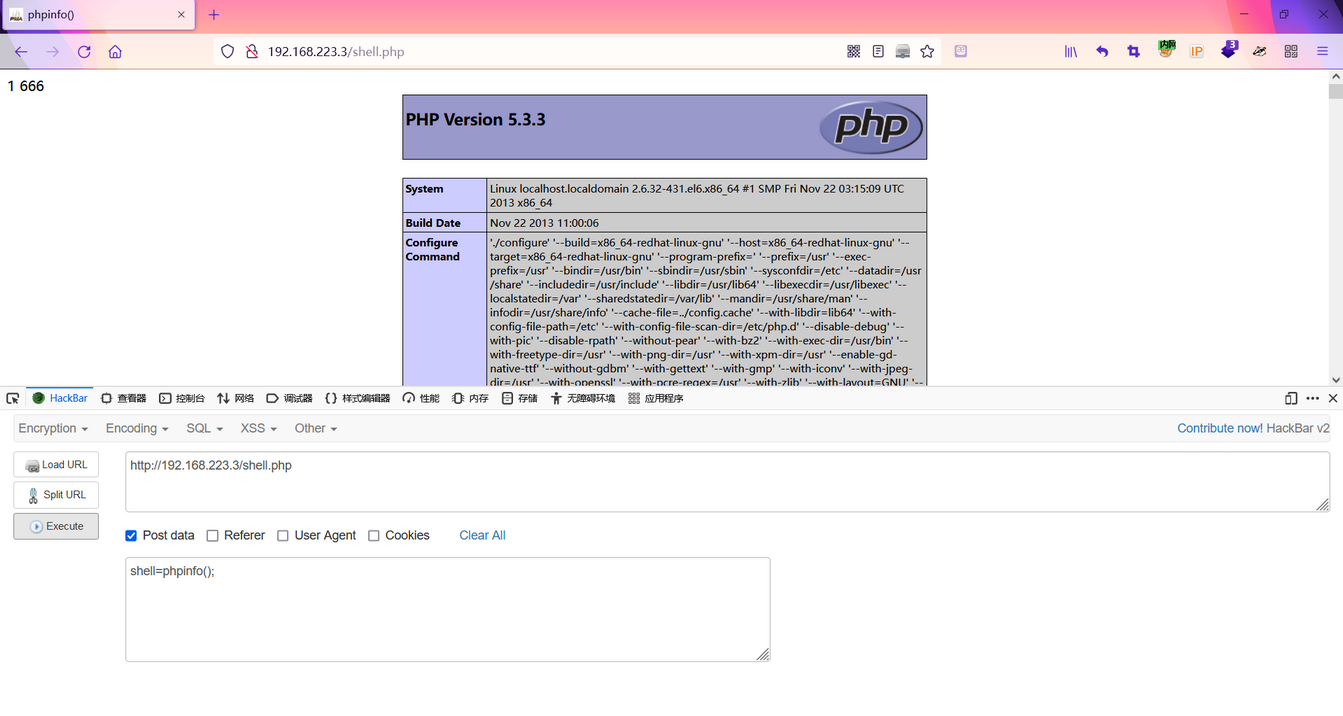Click the PHP logo image

tap(871, 127)
